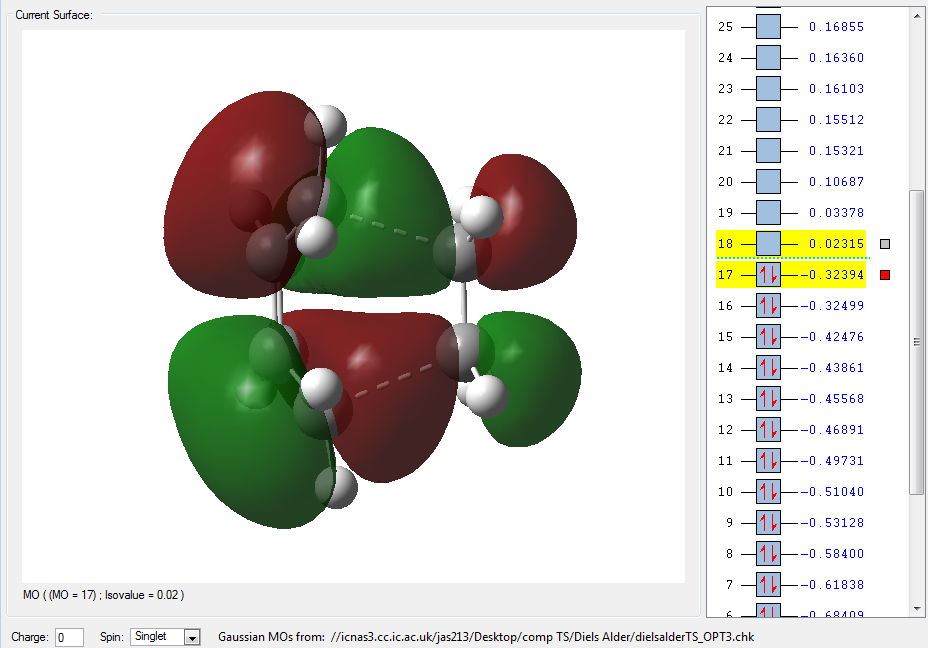928x648 pixels.
Task: Click energy value -0.58400
Action: pyautogui.click(x=832, y=553)
